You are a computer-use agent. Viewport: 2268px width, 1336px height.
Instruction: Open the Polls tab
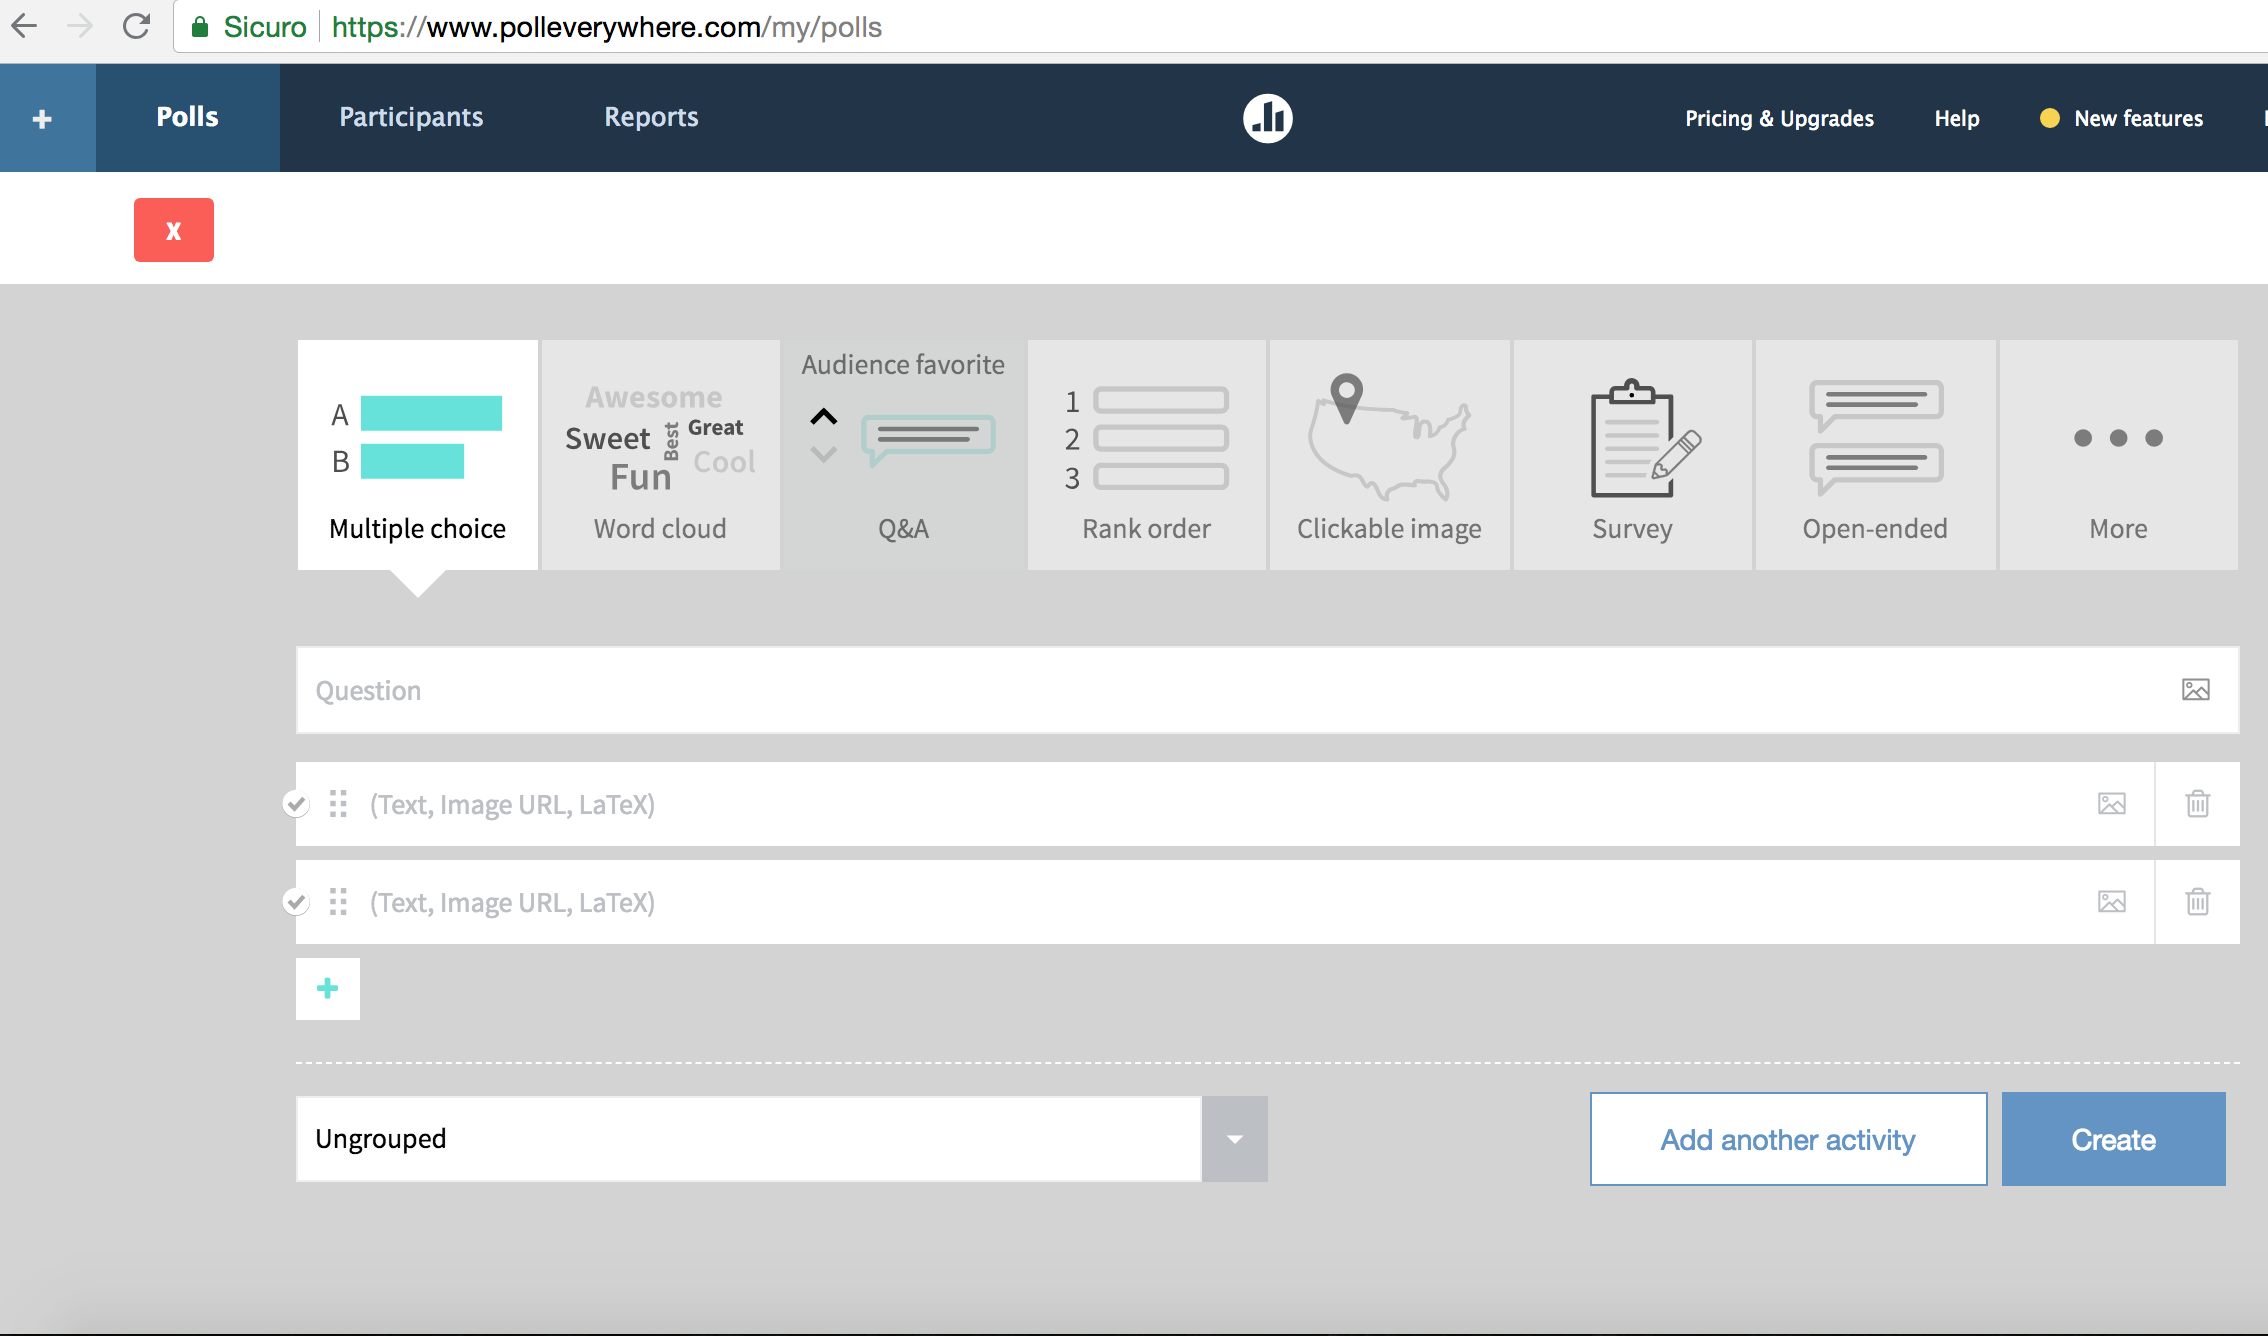[x=188, y=118]
